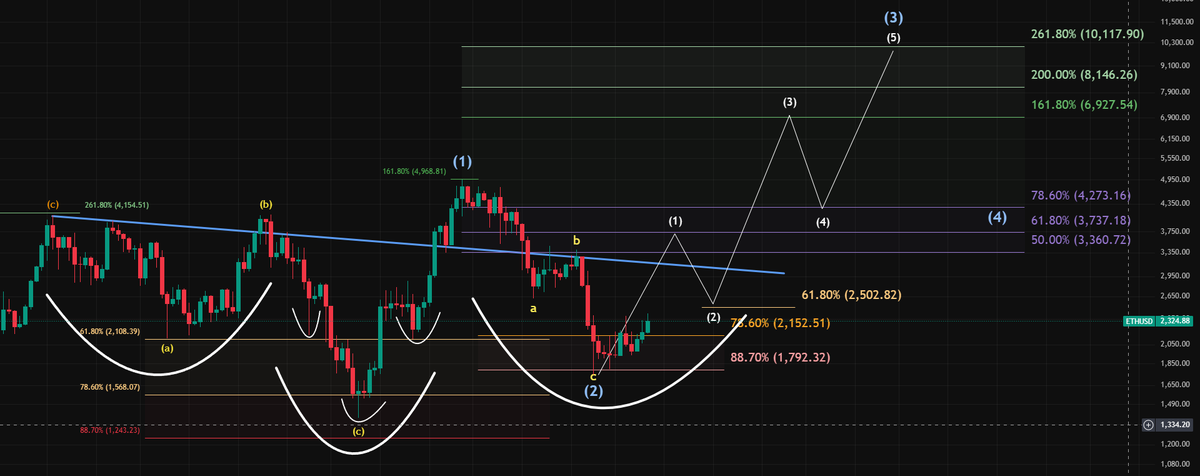Select the ETHUSD symbol label on price axis
1200x476 pixels.
pyautogui.click(x=1138, y=321)
